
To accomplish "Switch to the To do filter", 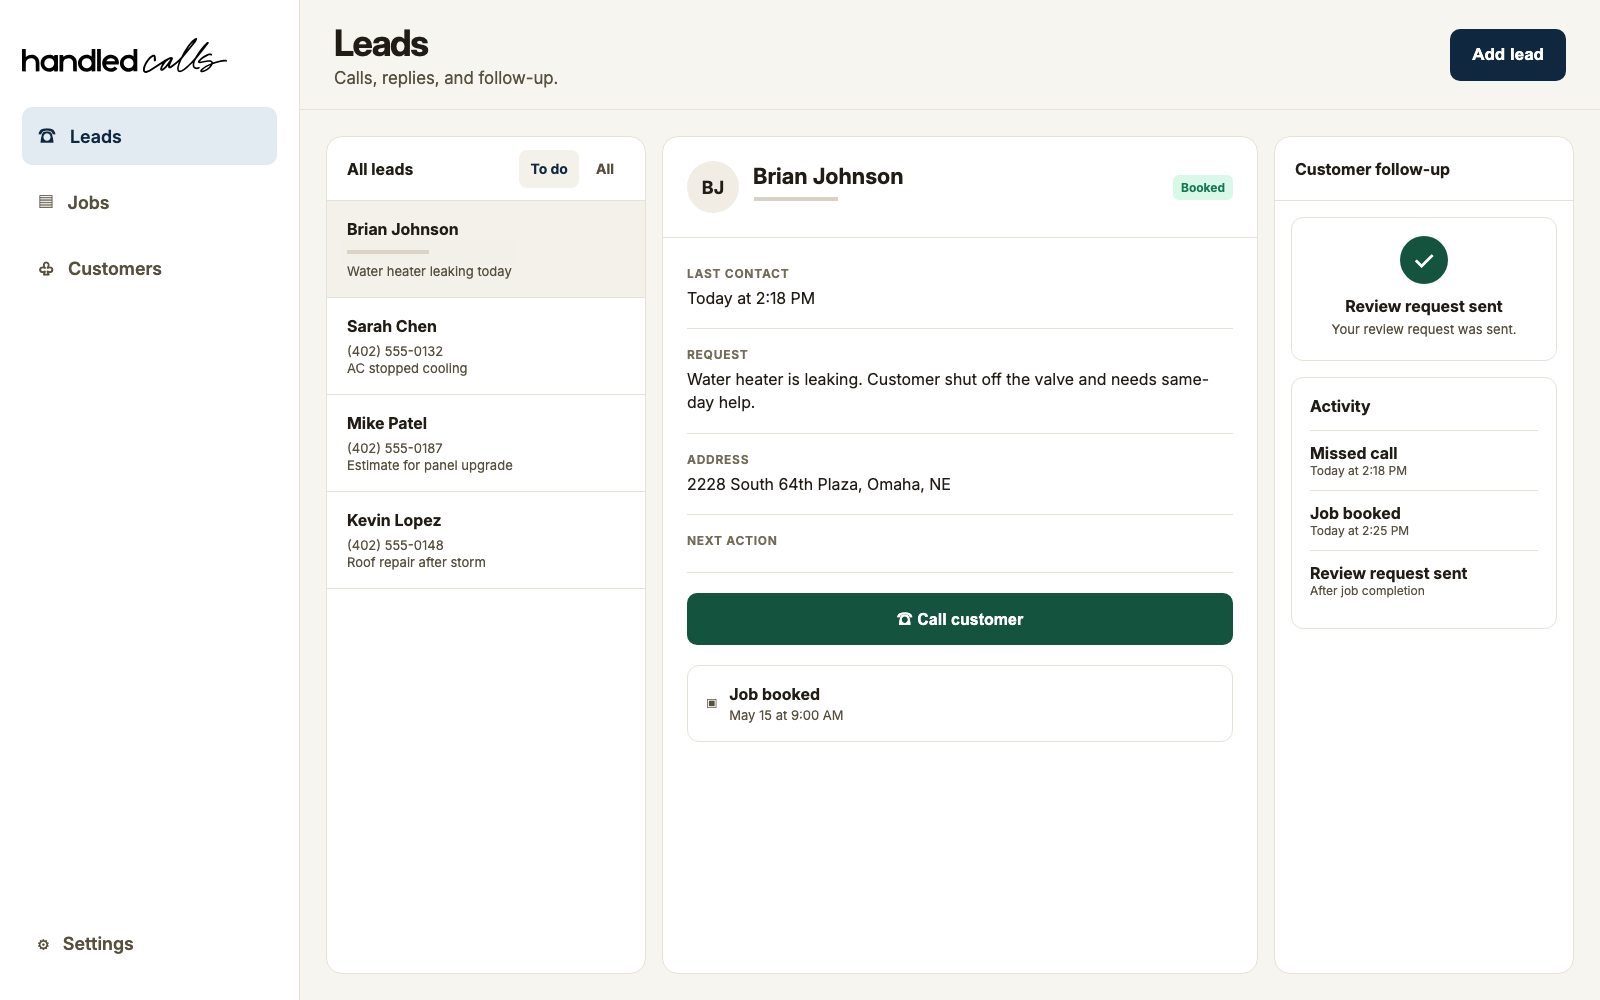I will 549,169.
